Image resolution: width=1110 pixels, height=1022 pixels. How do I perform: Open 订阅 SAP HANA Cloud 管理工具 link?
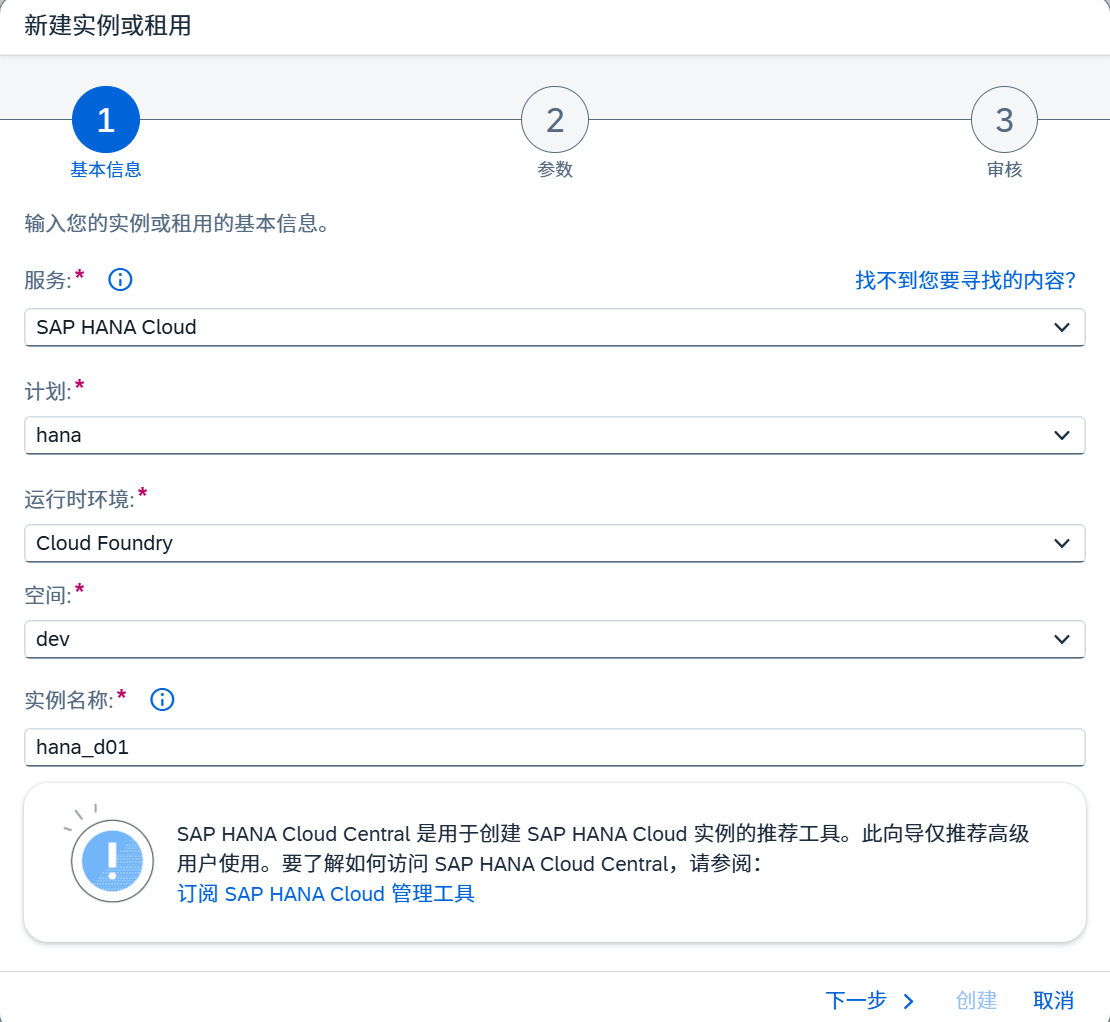pos(326,894)
